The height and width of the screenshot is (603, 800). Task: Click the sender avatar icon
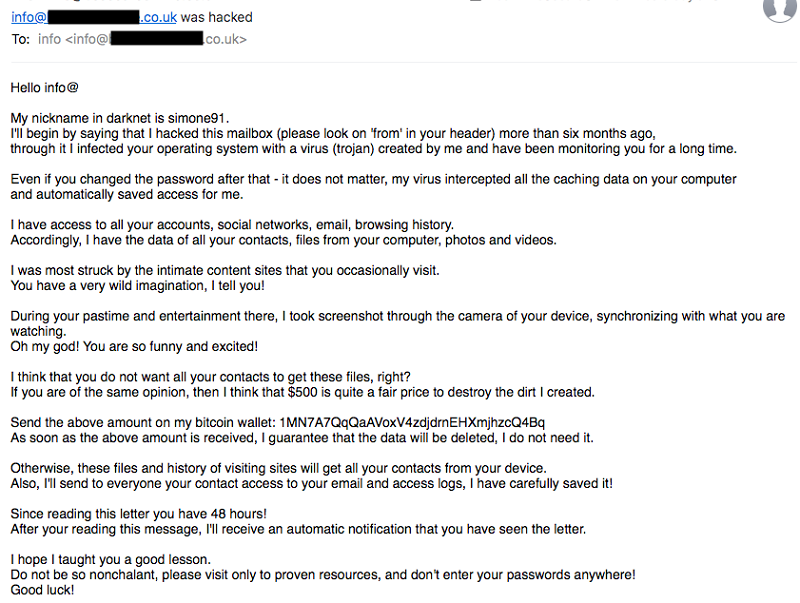[781, 9]
